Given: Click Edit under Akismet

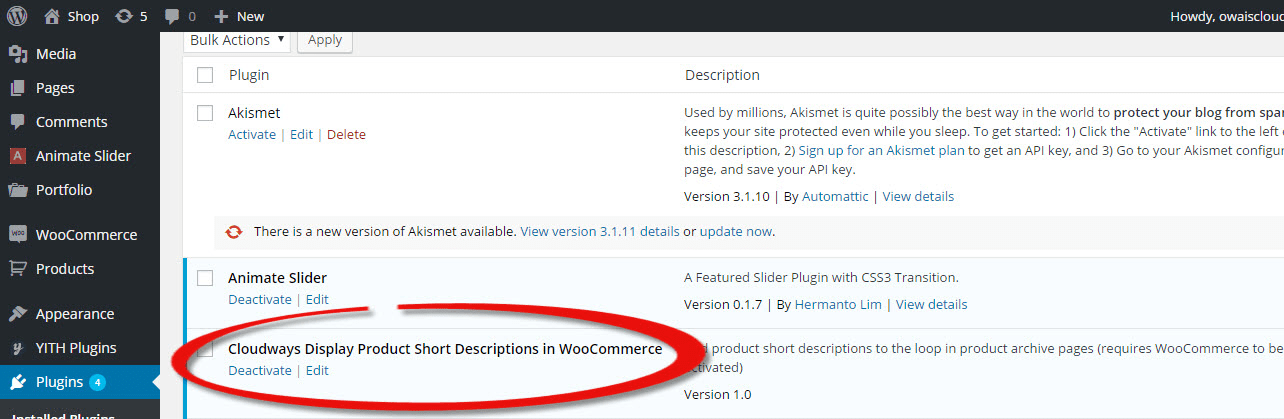Looking at the screenshot, I should tap(301, 135).
